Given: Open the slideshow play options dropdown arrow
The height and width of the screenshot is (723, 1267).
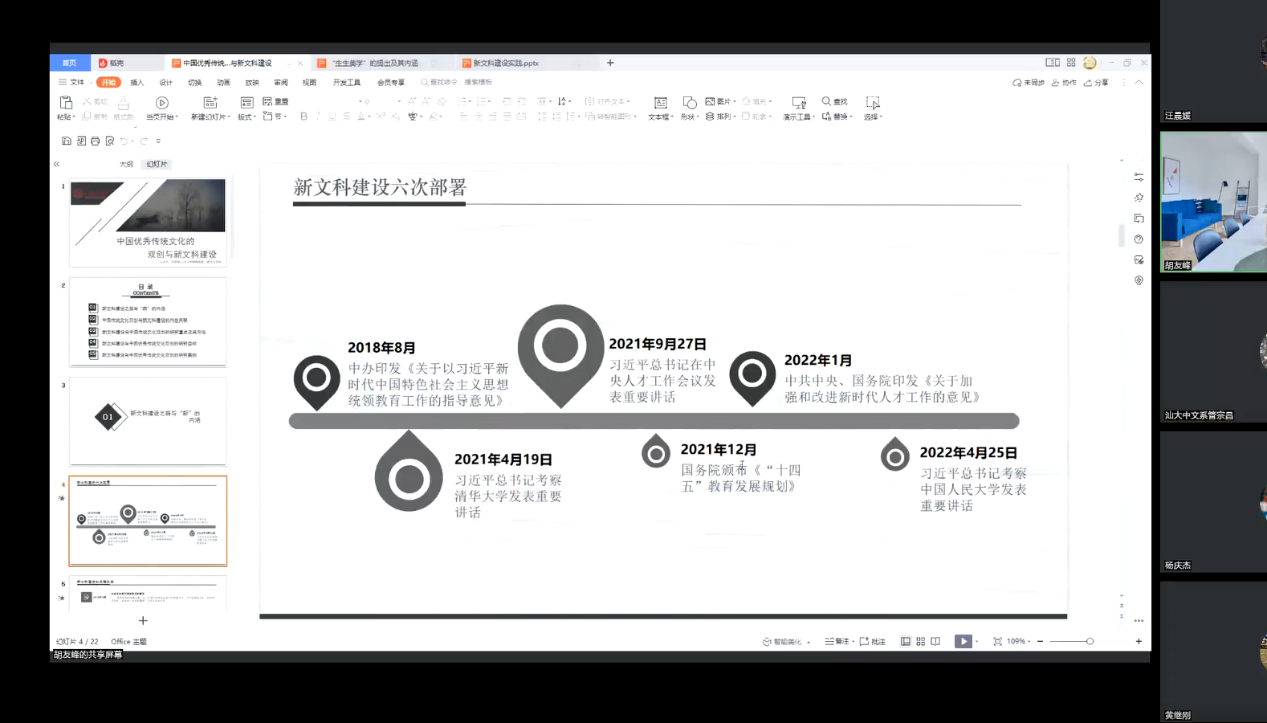Looking at the screenshot, I should tap(978, 641).
